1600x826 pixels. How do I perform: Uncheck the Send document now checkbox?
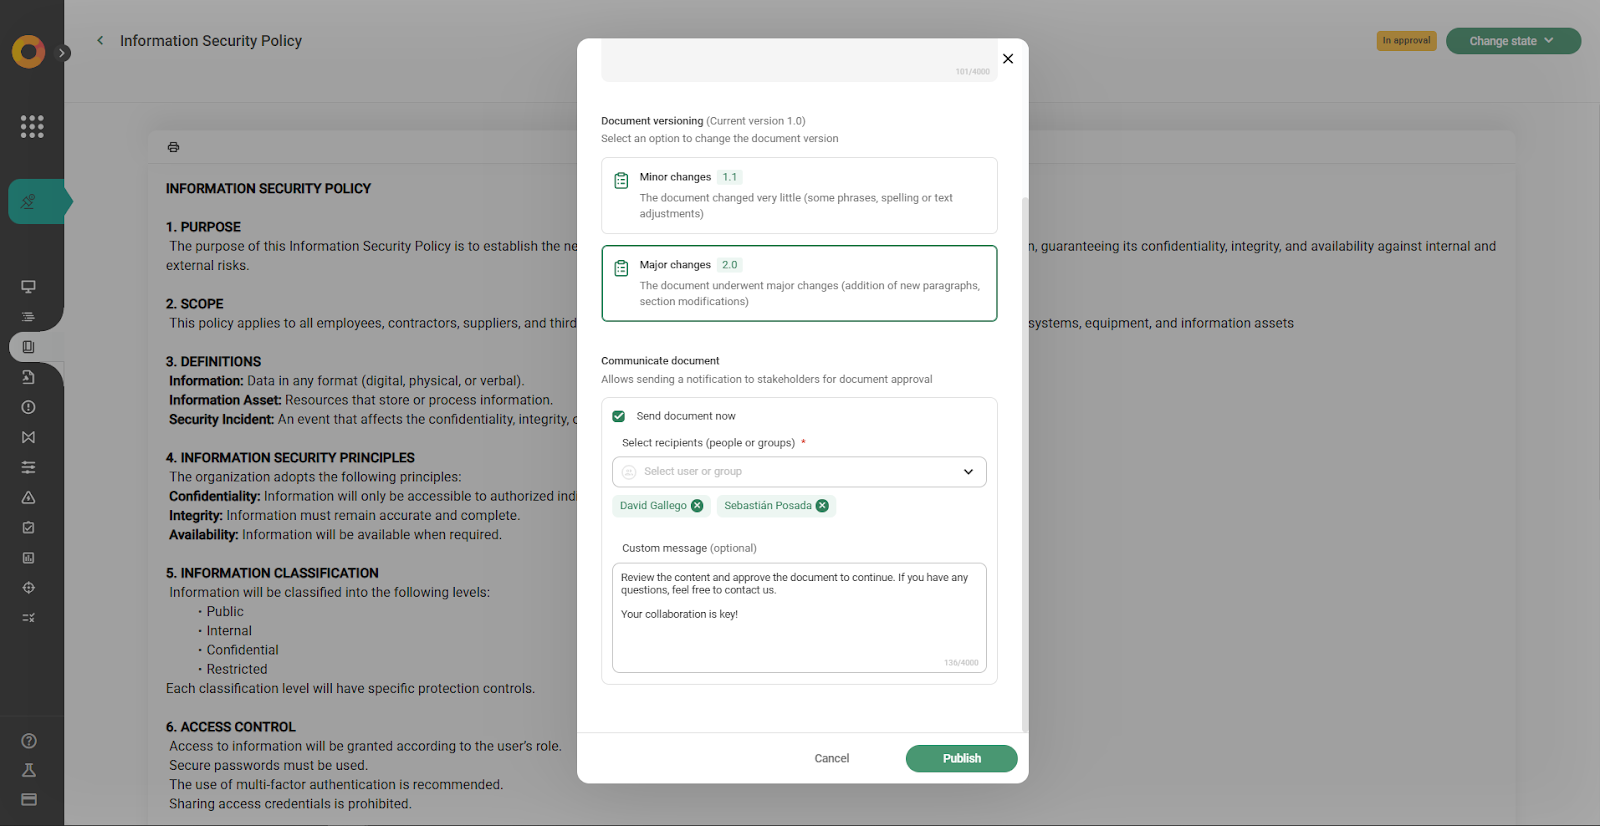coord(619,416)
